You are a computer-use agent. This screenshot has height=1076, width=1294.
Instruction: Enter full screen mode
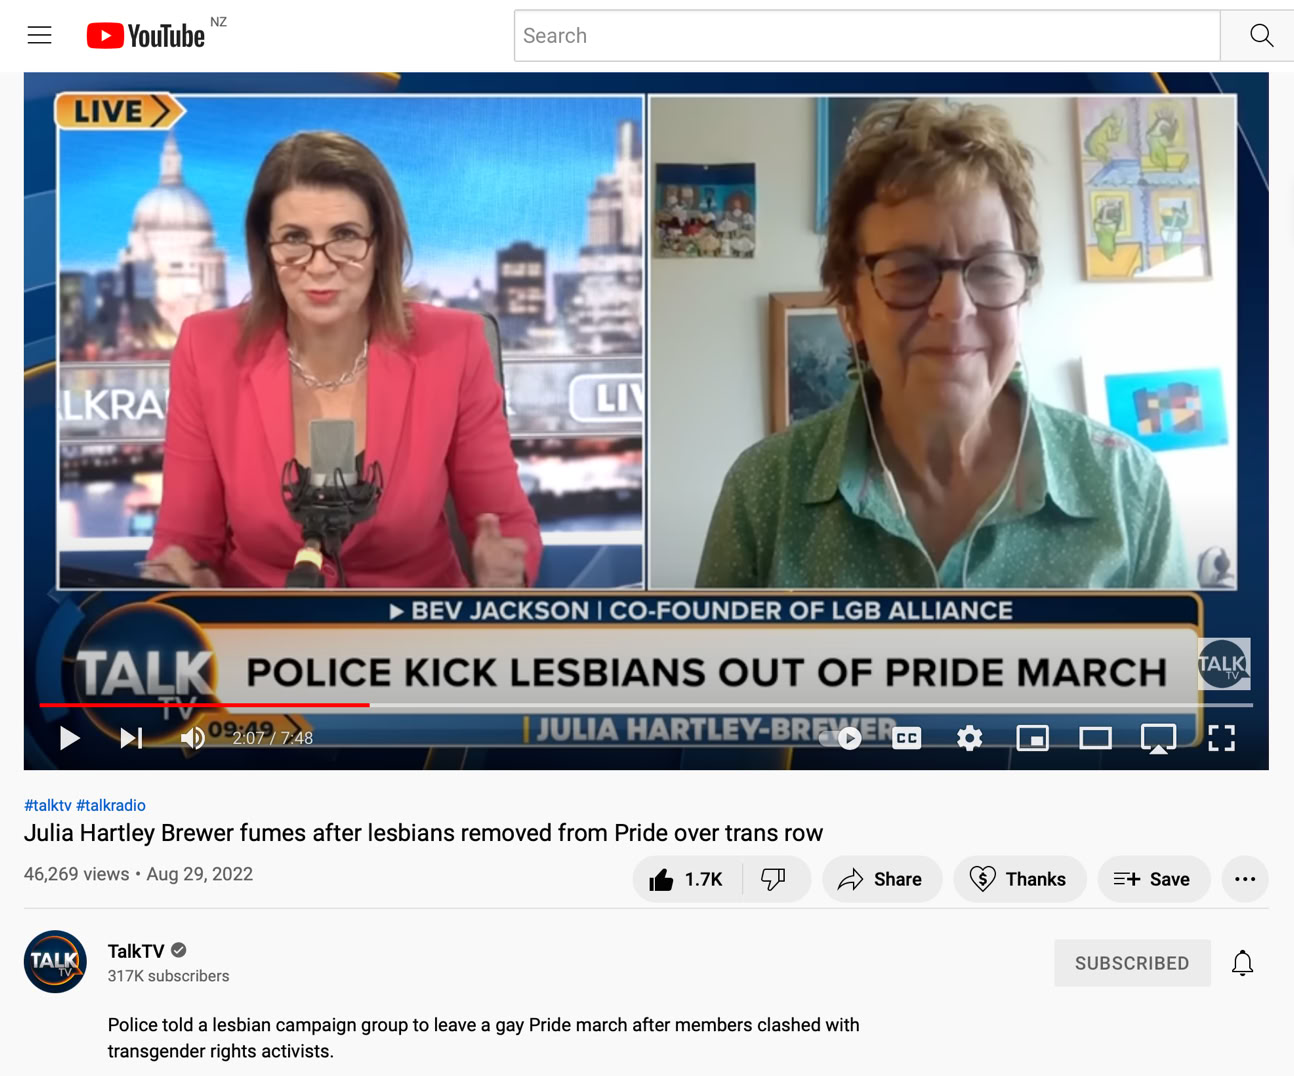coord(1221,739)
